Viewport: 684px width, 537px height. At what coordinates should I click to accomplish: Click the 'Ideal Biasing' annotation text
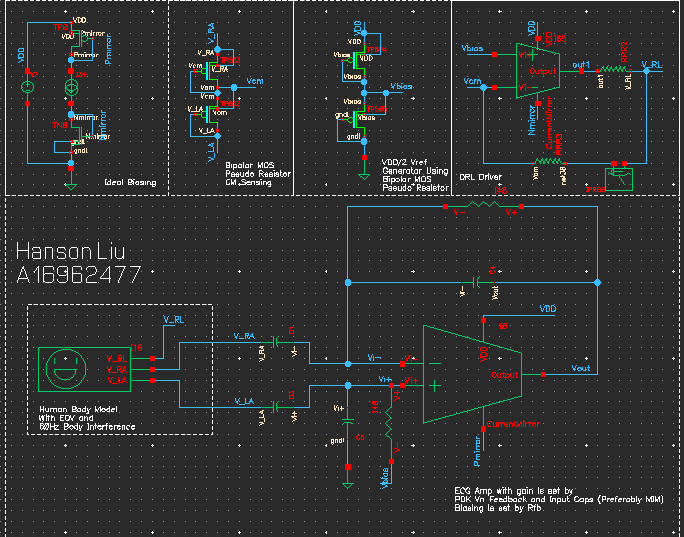pos(130,182)
